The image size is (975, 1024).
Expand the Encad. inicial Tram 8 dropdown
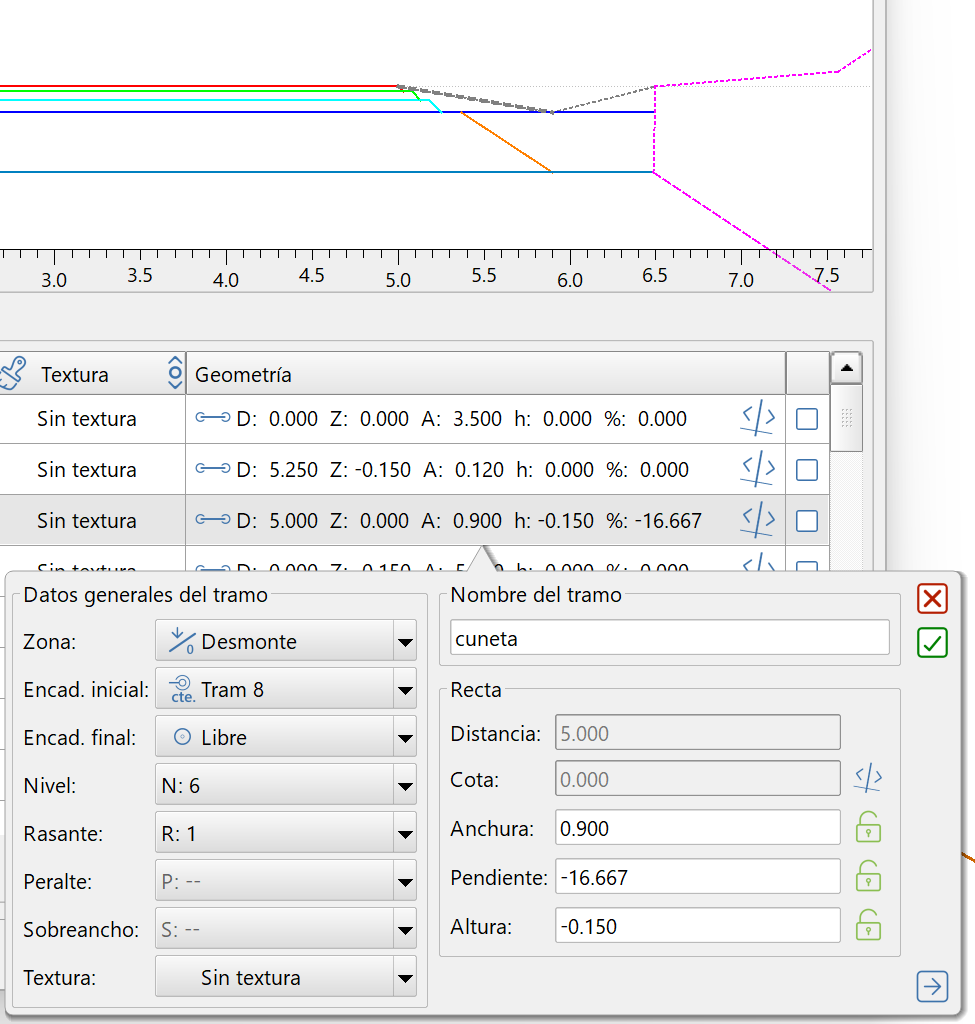click(285, 689)
